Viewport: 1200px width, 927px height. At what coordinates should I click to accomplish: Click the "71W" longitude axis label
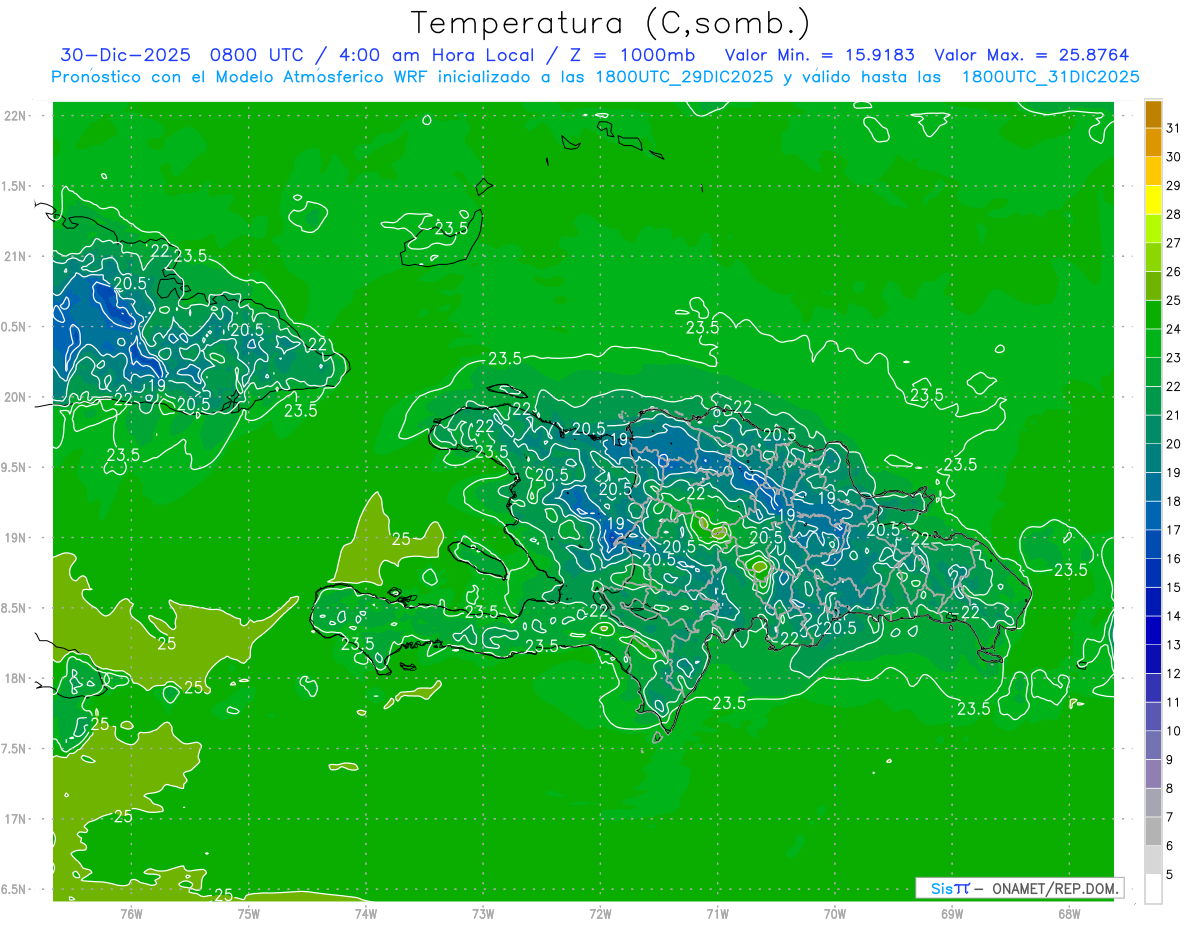(x=717, y=914)
